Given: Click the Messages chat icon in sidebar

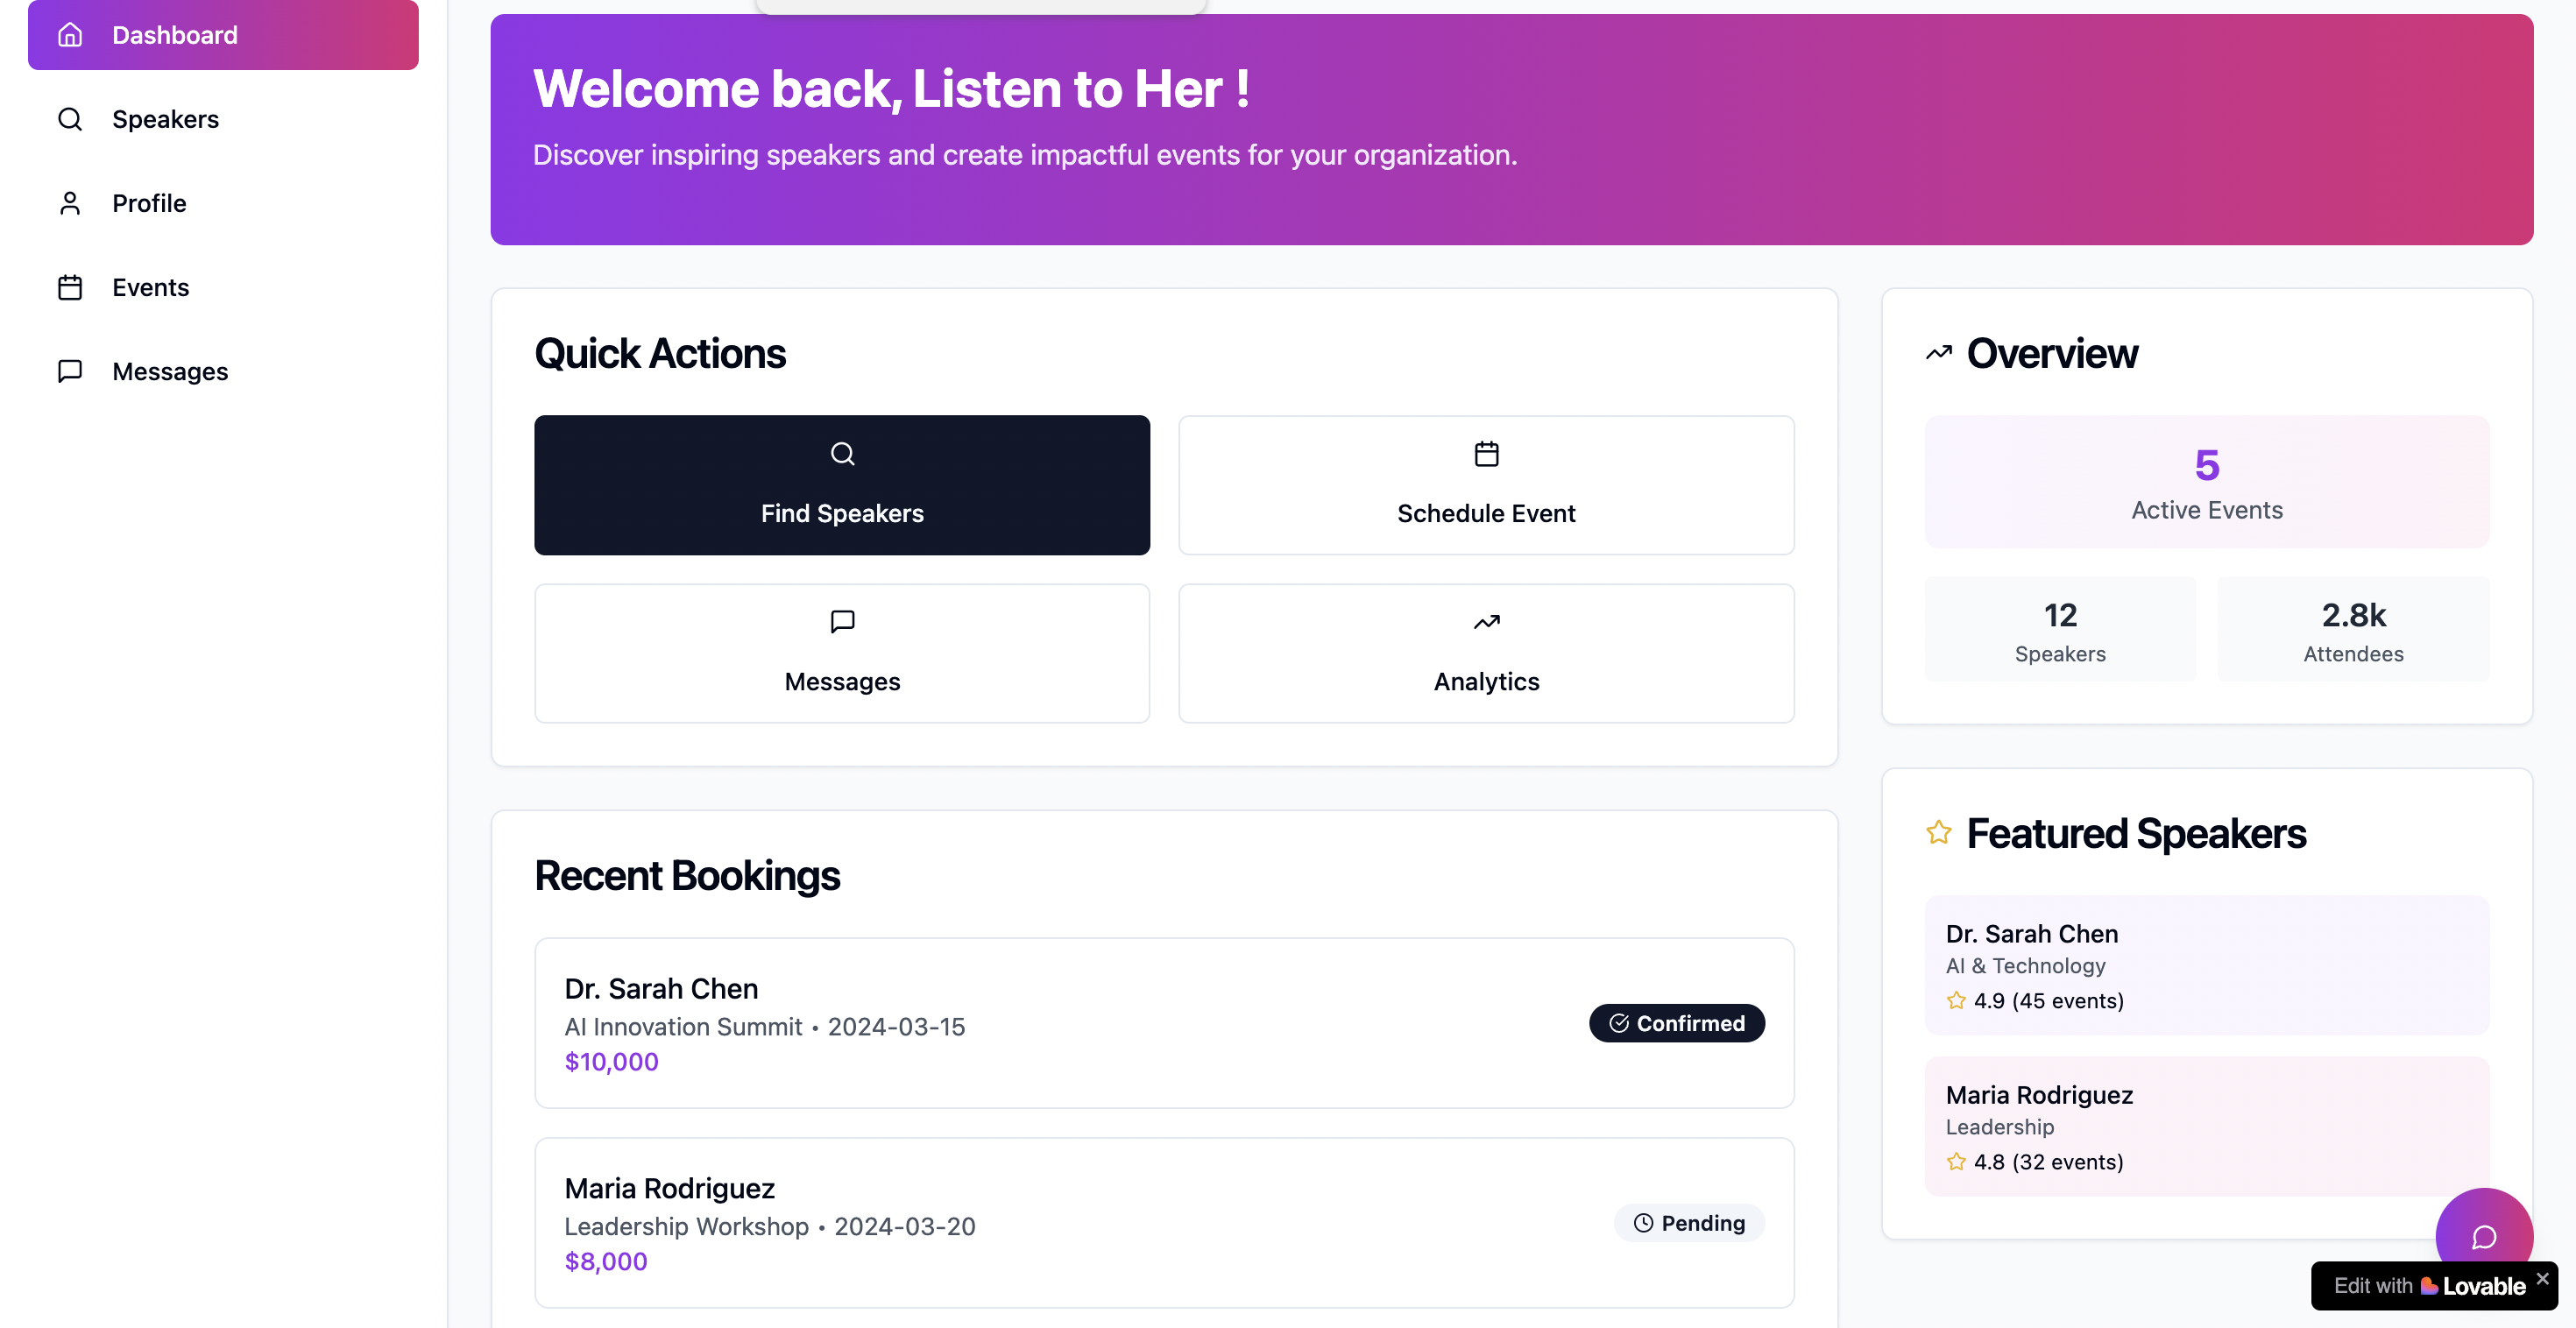Looking at the screenshot, I should tap(70, 371).
